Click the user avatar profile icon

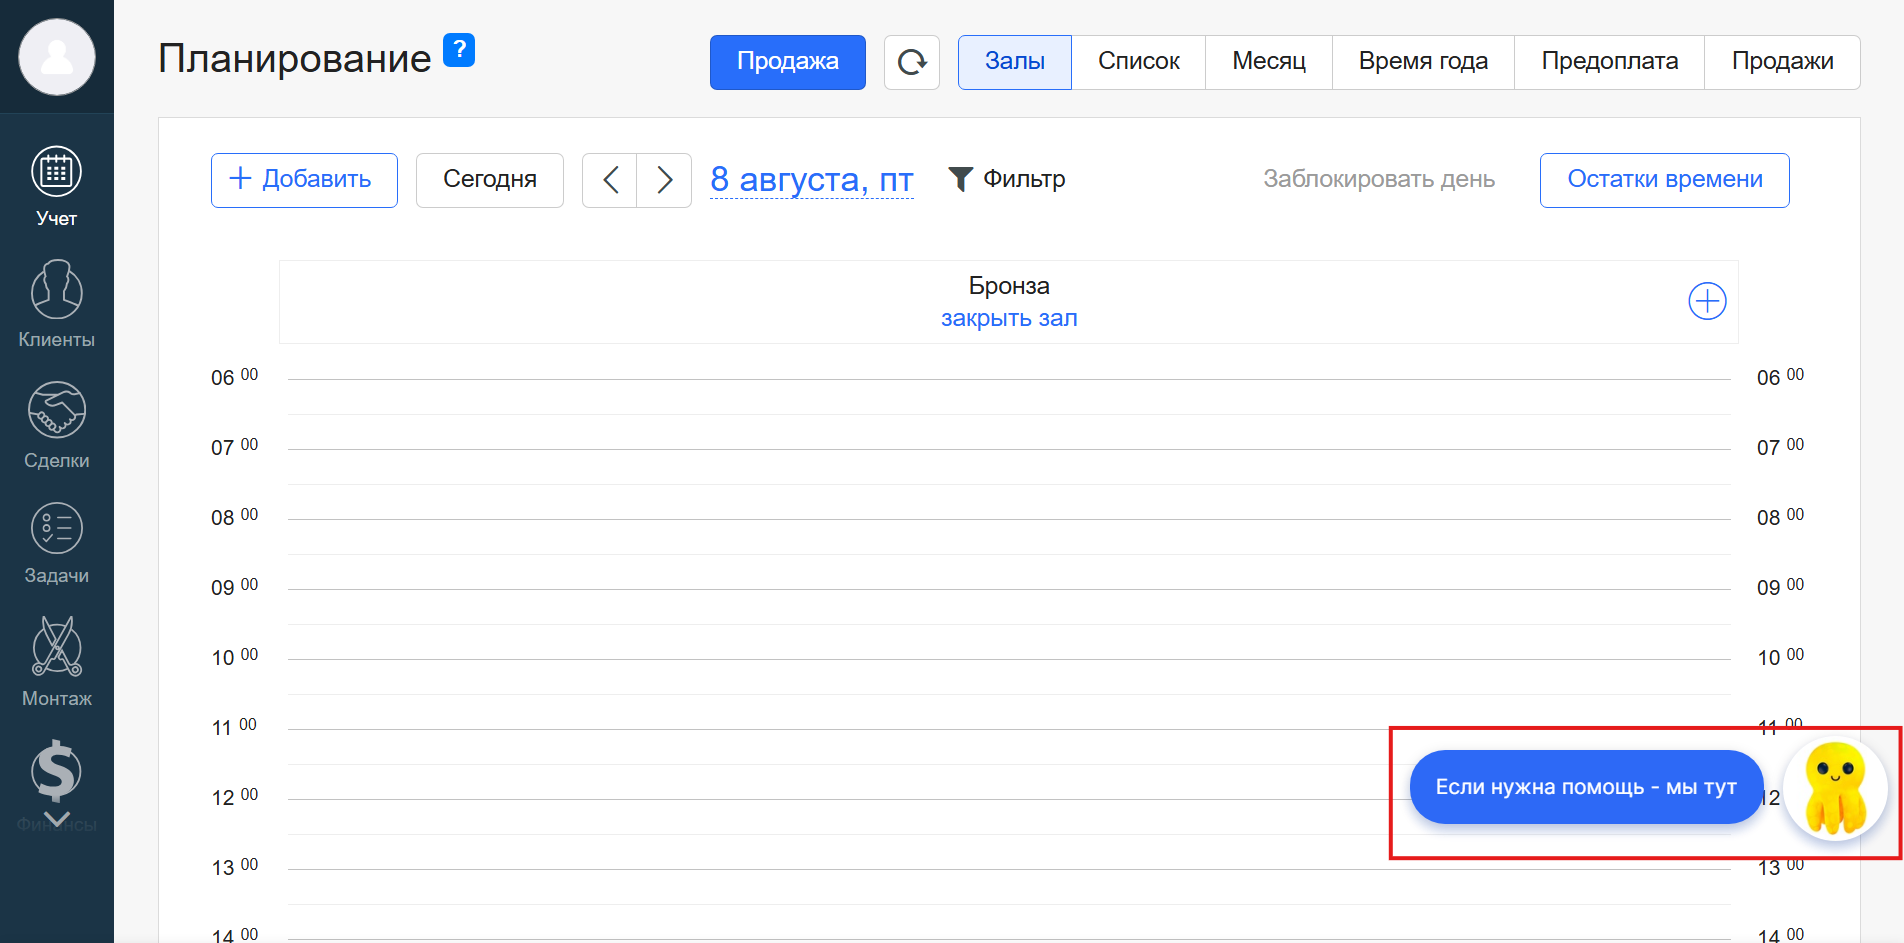click(57, 57)
